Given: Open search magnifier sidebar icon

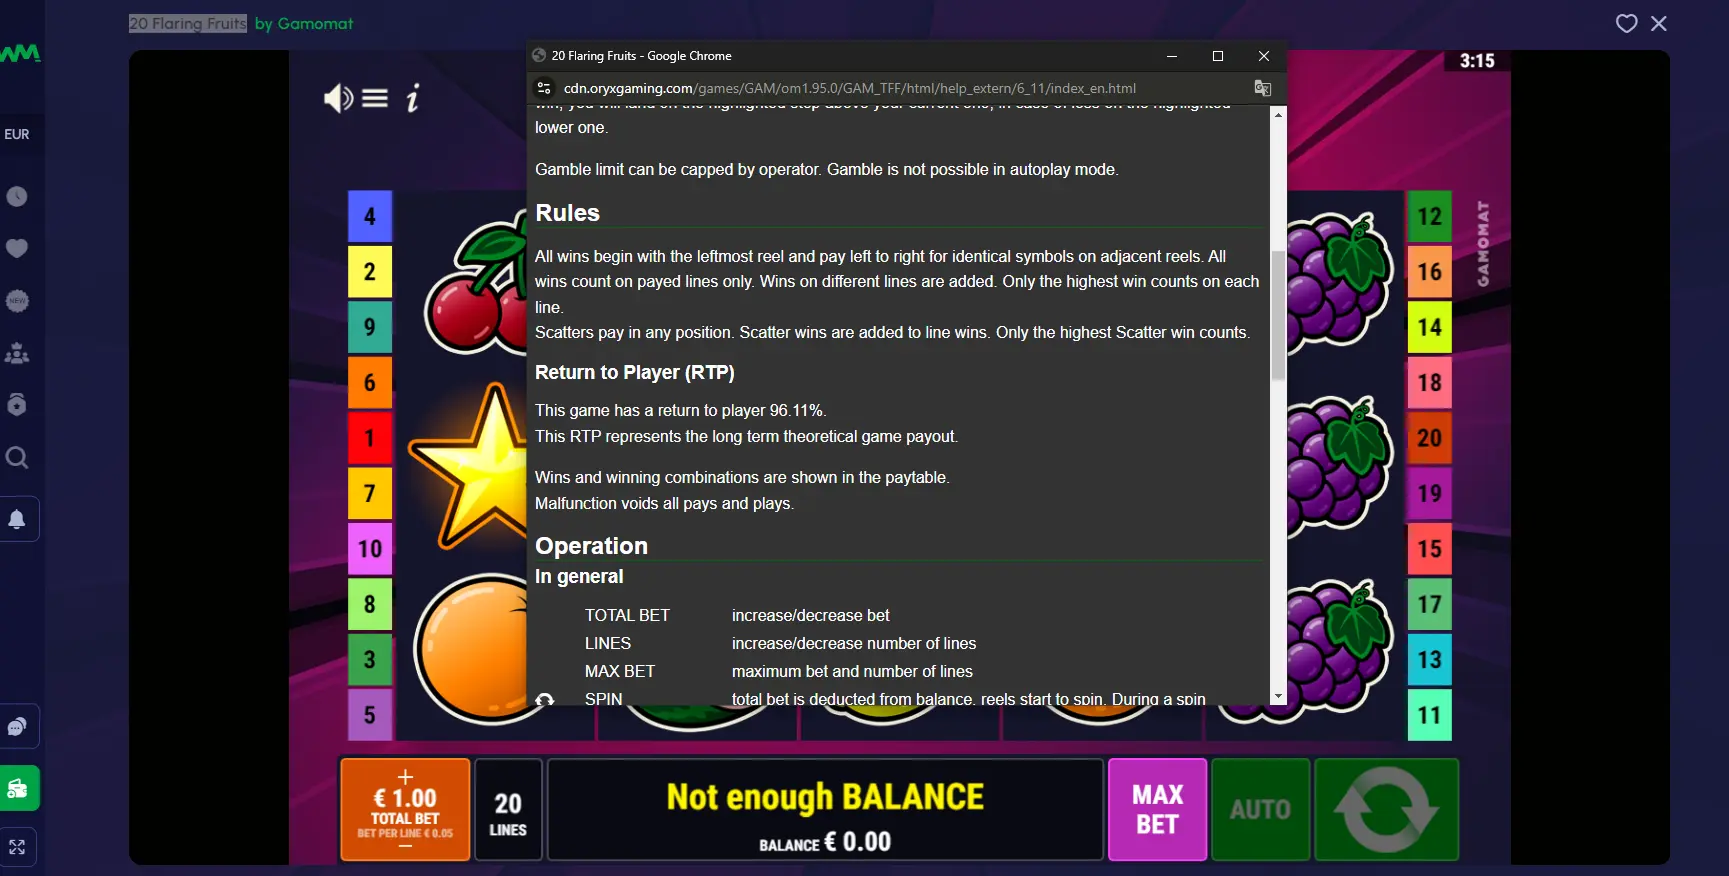Looking at the screenshot, I should pos(17,457).
